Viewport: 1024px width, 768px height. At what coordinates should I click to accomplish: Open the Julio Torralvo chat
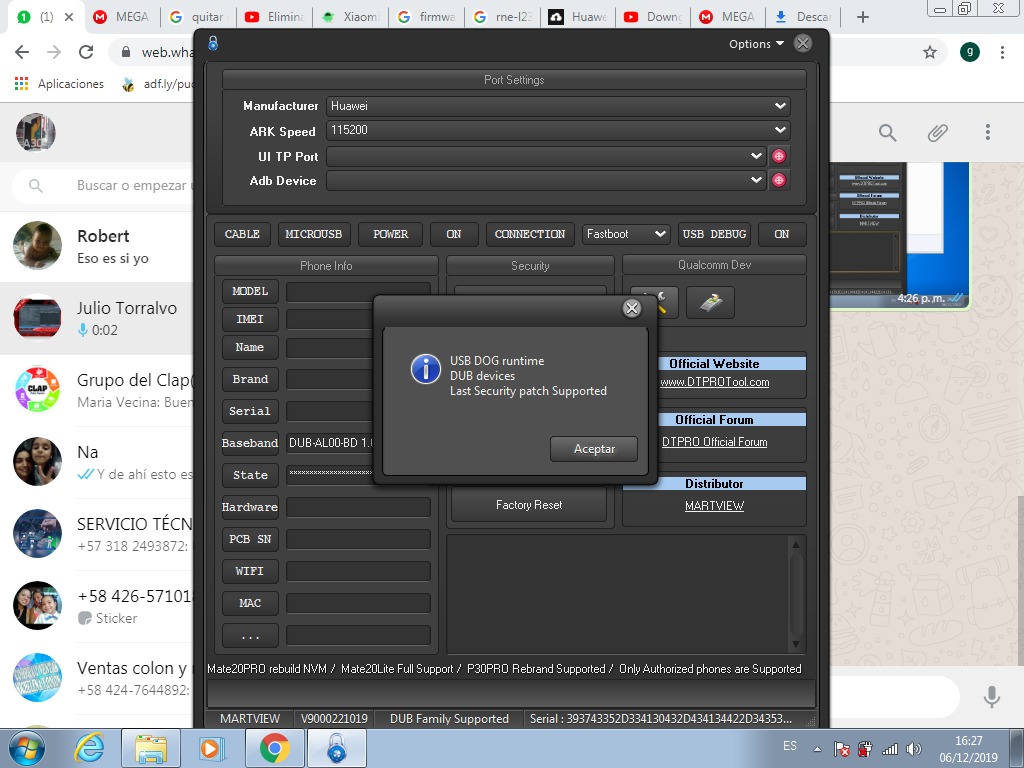coord(97,319)
